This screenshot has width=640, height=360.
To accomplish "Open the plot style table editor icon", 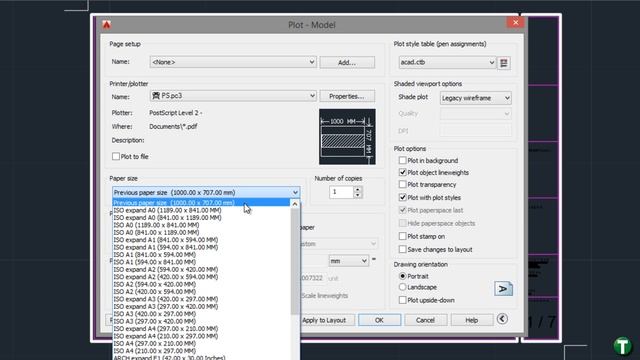I will 504,63.
